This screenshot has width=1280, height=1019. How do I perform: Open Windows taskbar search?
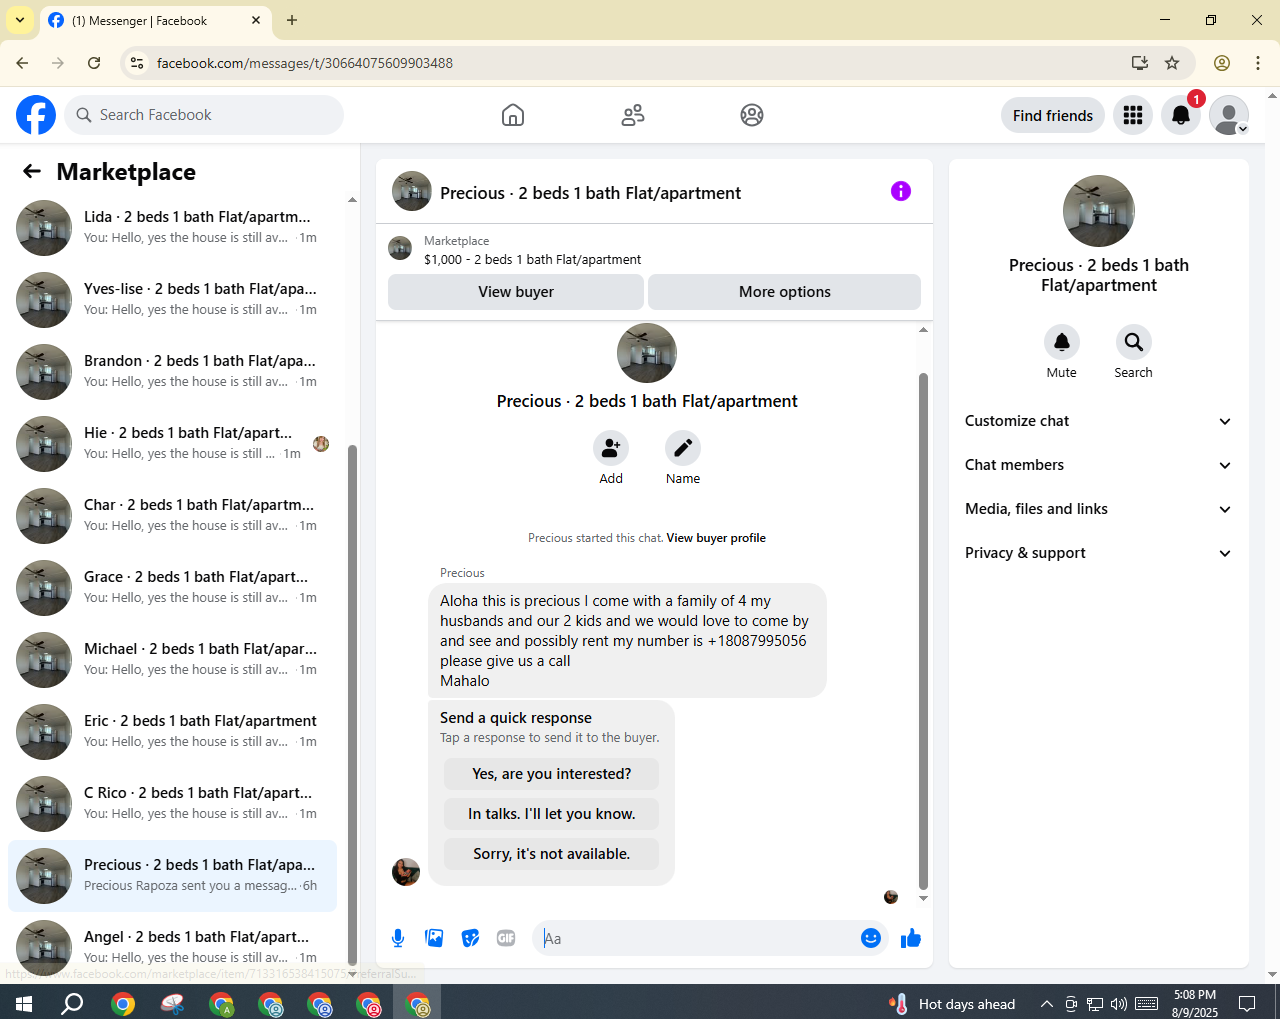(x=72, y=1003)
